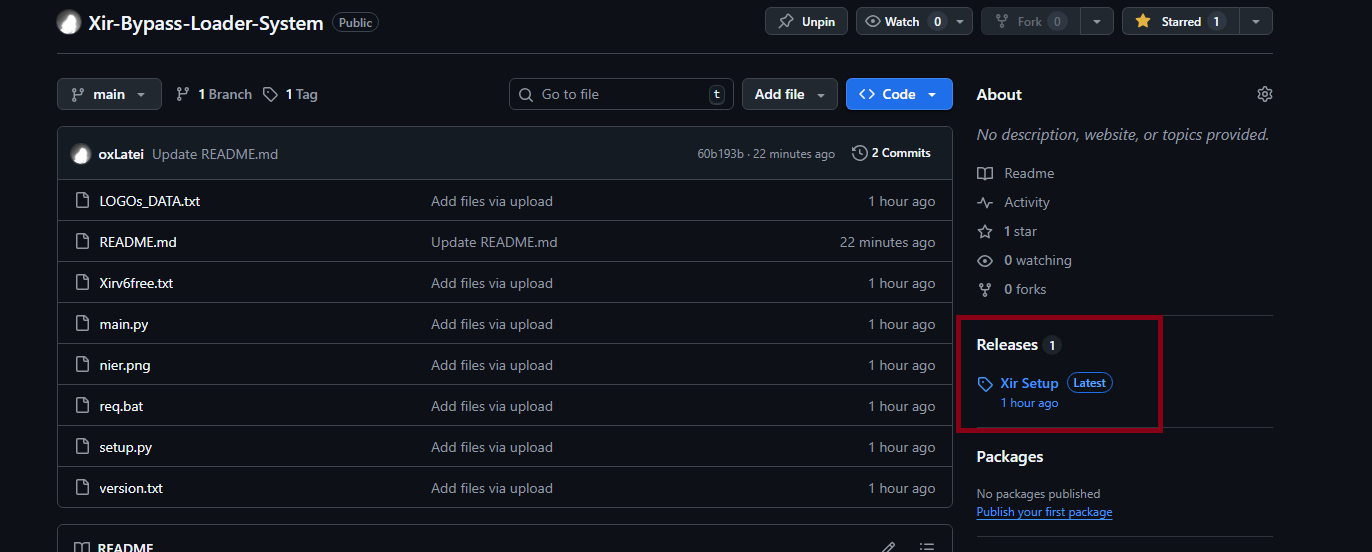View the 0 watching link

coord(1025,260)
